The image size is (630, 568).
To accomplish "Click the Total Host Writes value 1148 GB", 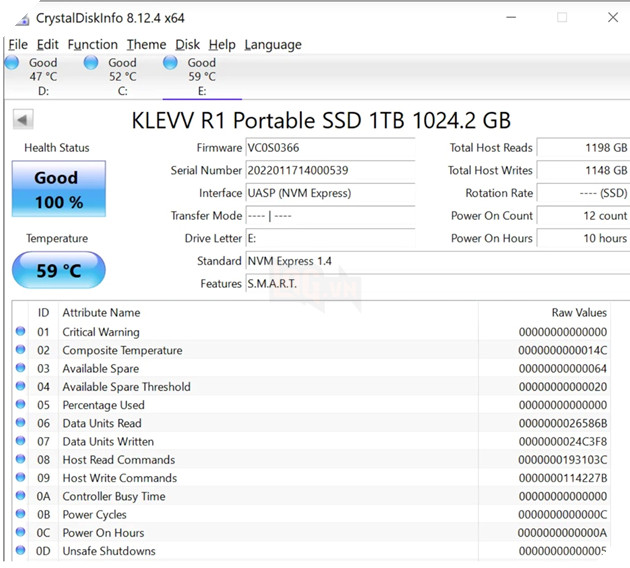I will click(583, 170).
